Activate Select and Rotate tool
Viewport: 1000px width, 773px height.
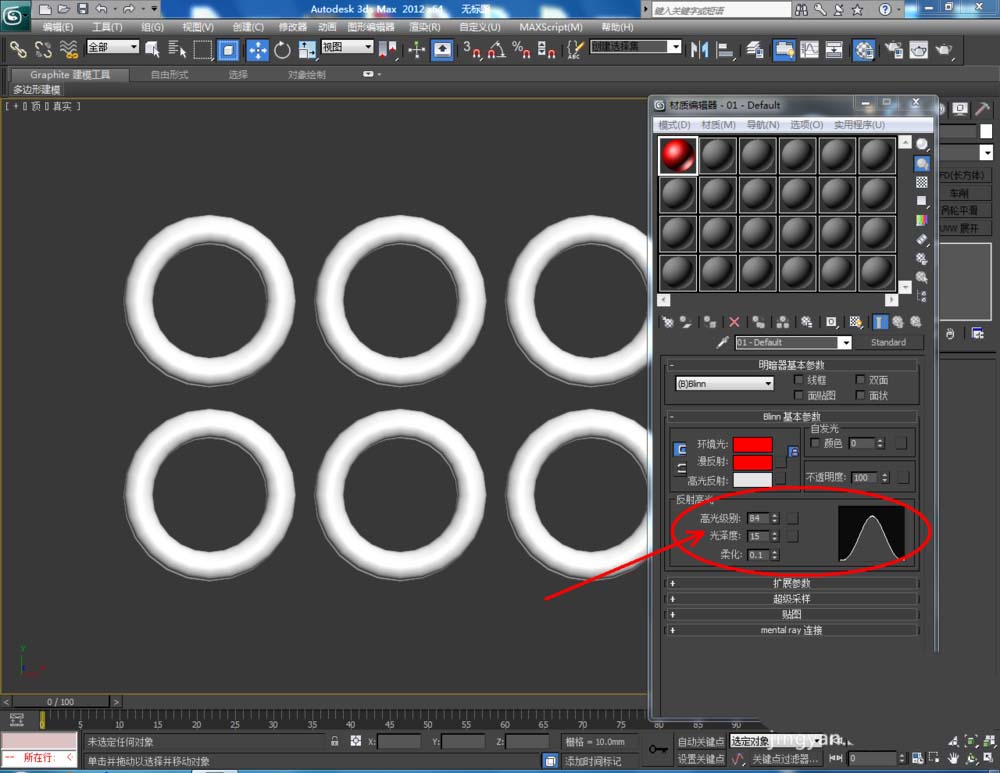282,50
